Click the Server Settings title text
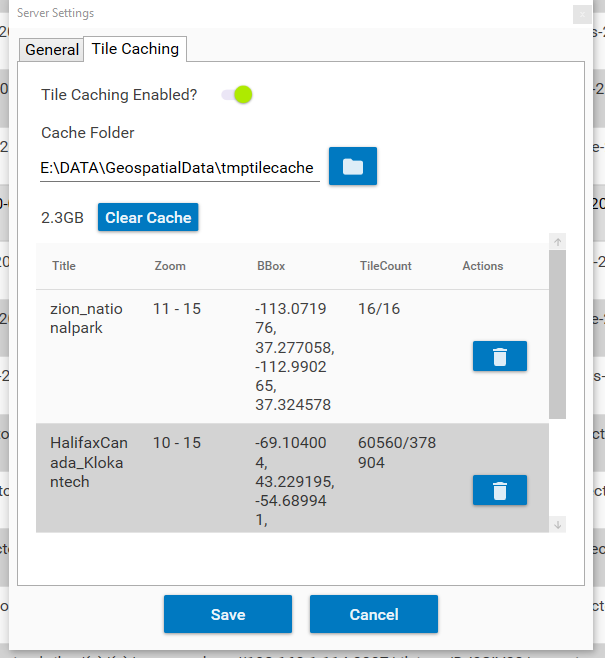 tap(55, 13)
